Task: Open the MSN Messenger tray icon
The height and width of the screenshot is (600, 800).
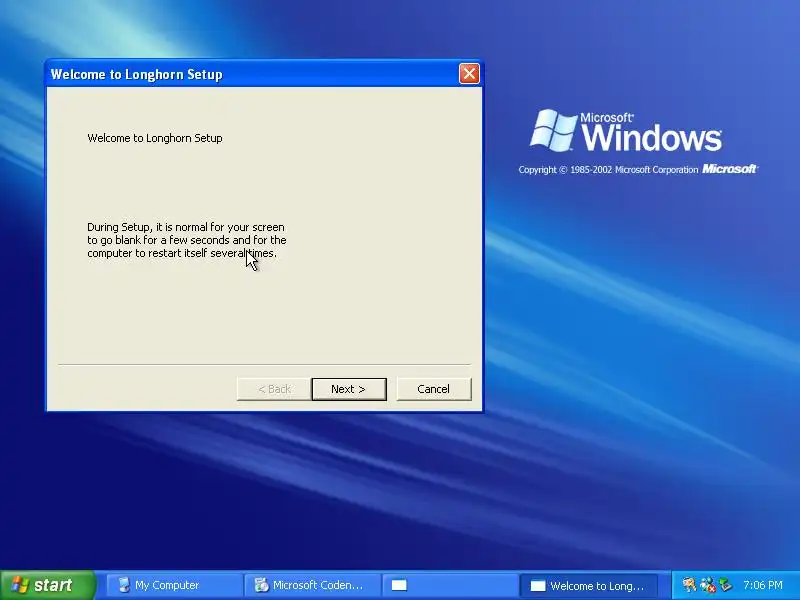Action: [708, 585]
